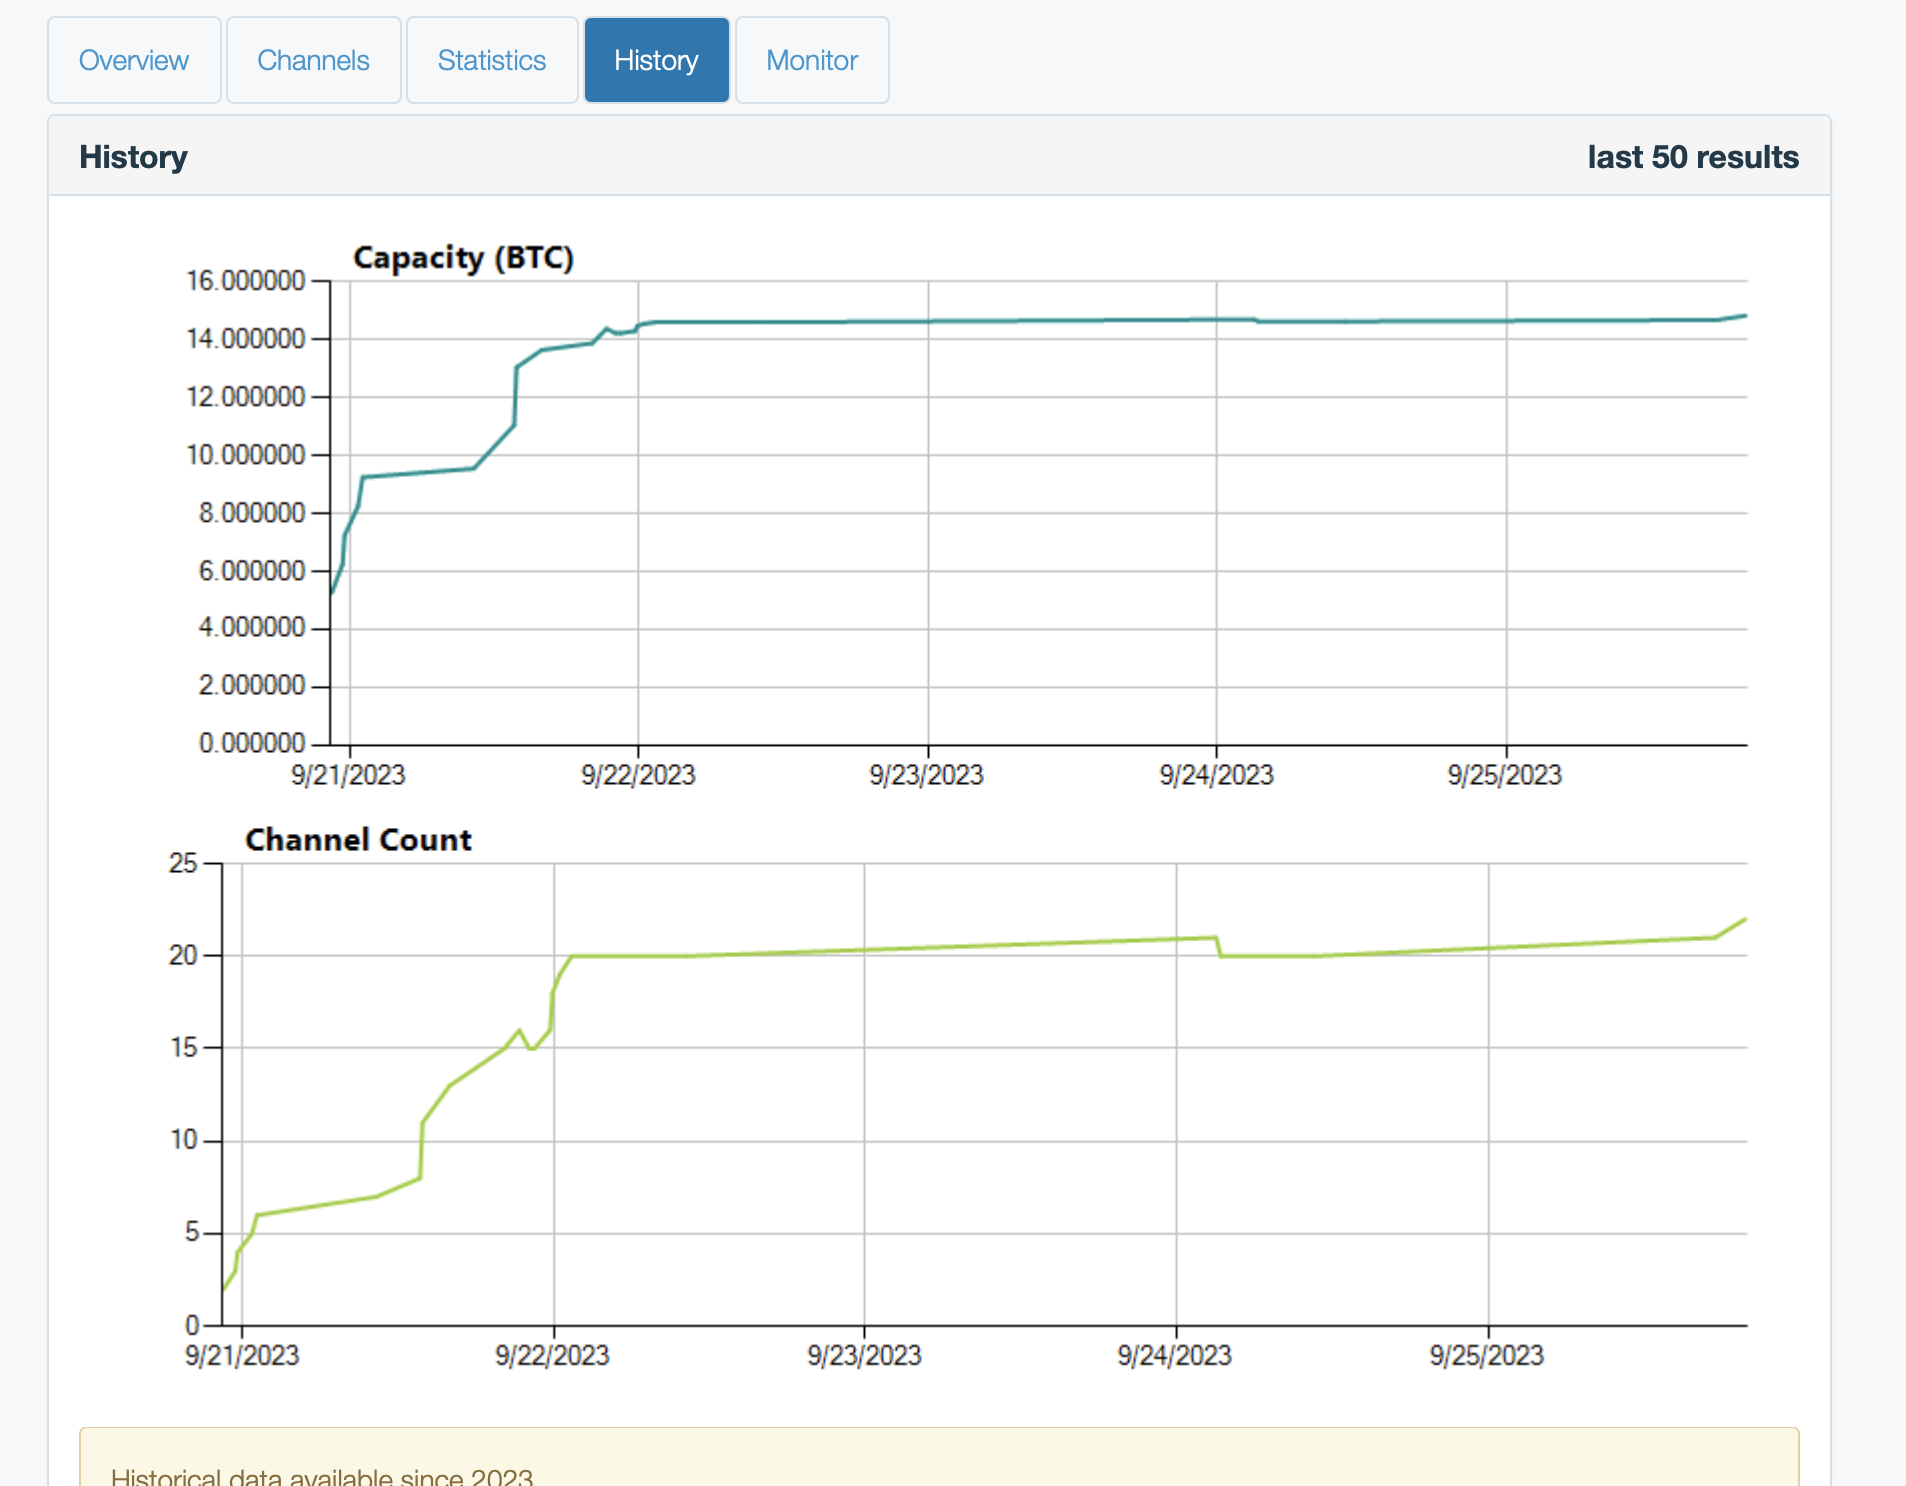This screenshot has width=1906, height=1486.
Task: Click the 10.000000 capacity axis label
Action: 246,455
